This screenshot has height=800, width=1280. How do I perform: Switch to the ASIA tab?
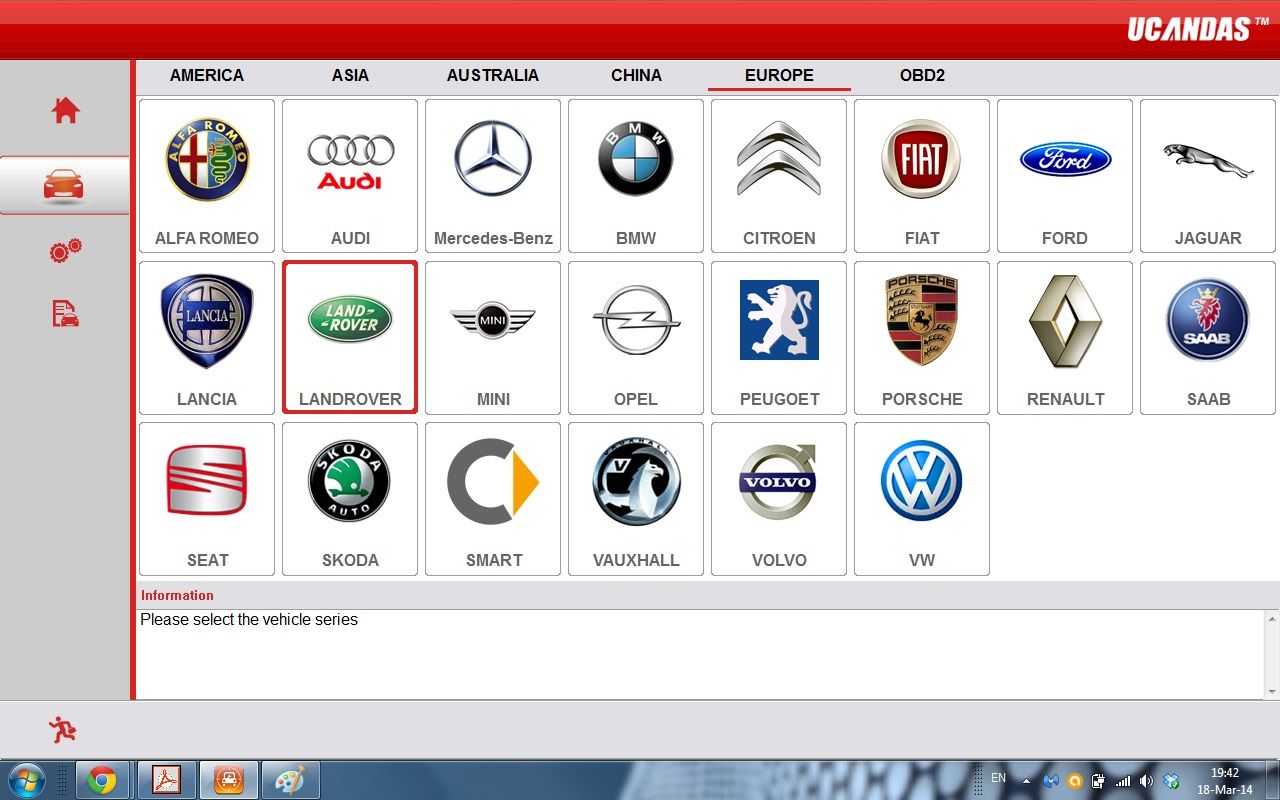350,75
